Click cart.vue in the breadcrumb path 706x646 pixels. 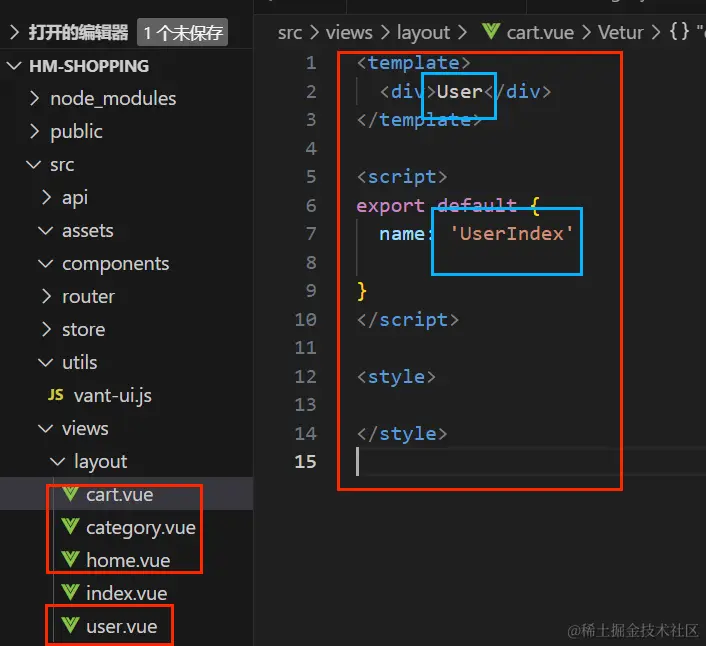540,32
